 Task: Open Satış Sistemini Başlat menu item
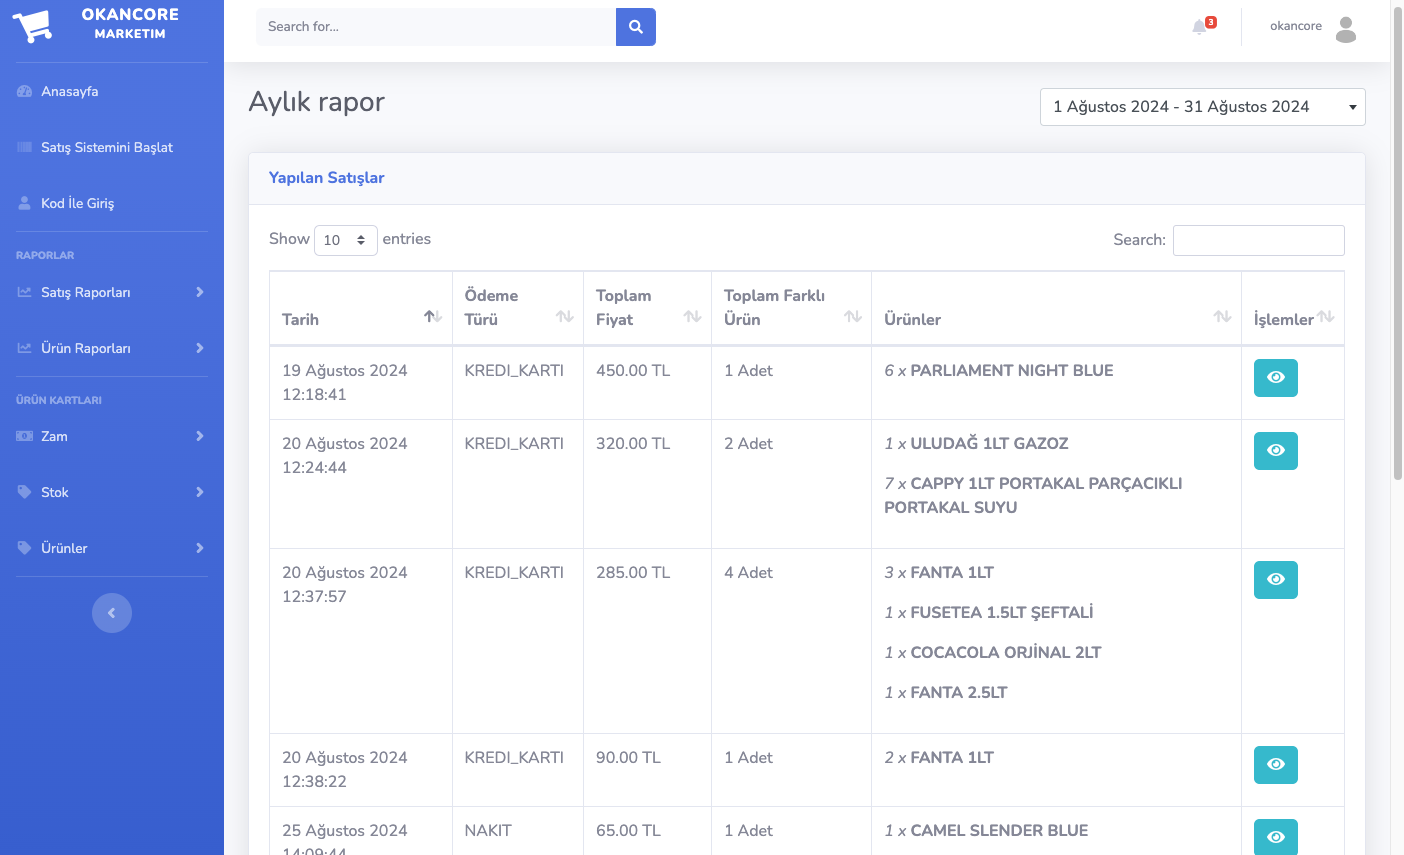click(x=112, y=147)
